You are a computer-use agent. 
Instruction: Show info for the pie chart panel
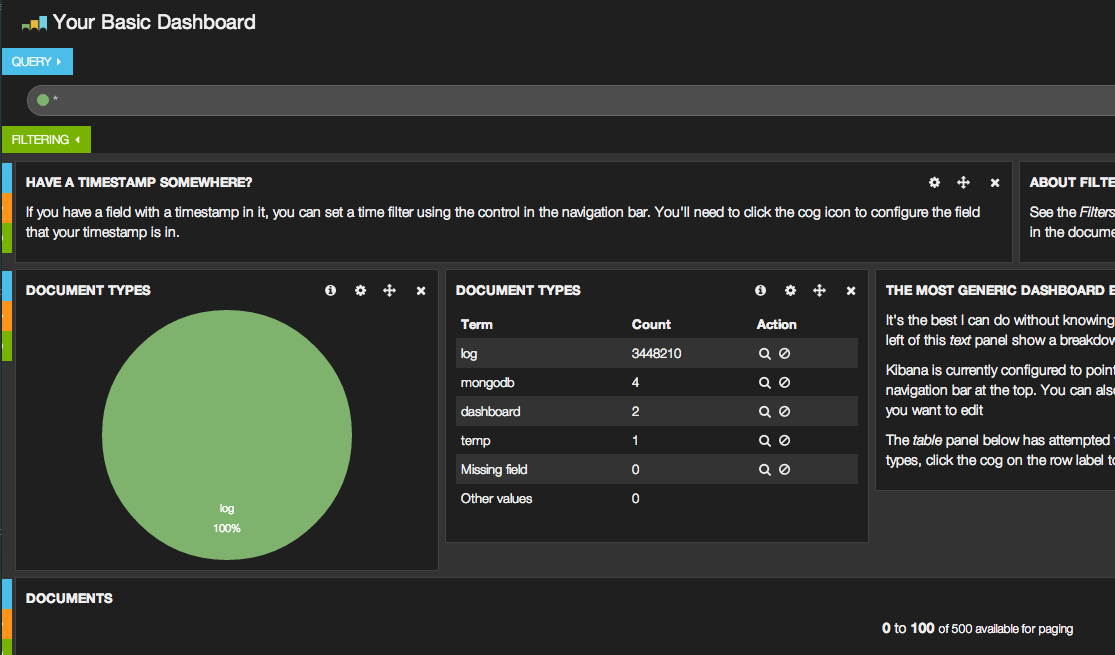coord(331,290)
